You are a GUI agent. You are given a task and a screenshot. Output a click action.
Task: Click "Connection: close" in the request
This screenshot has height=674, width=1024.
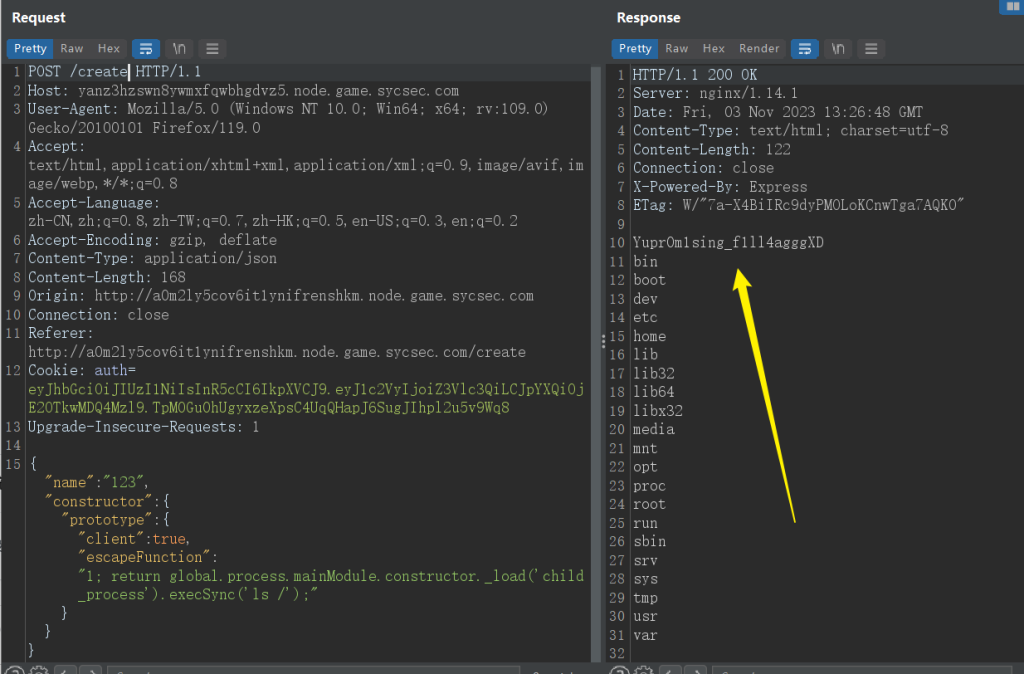[x=98, y=315]
